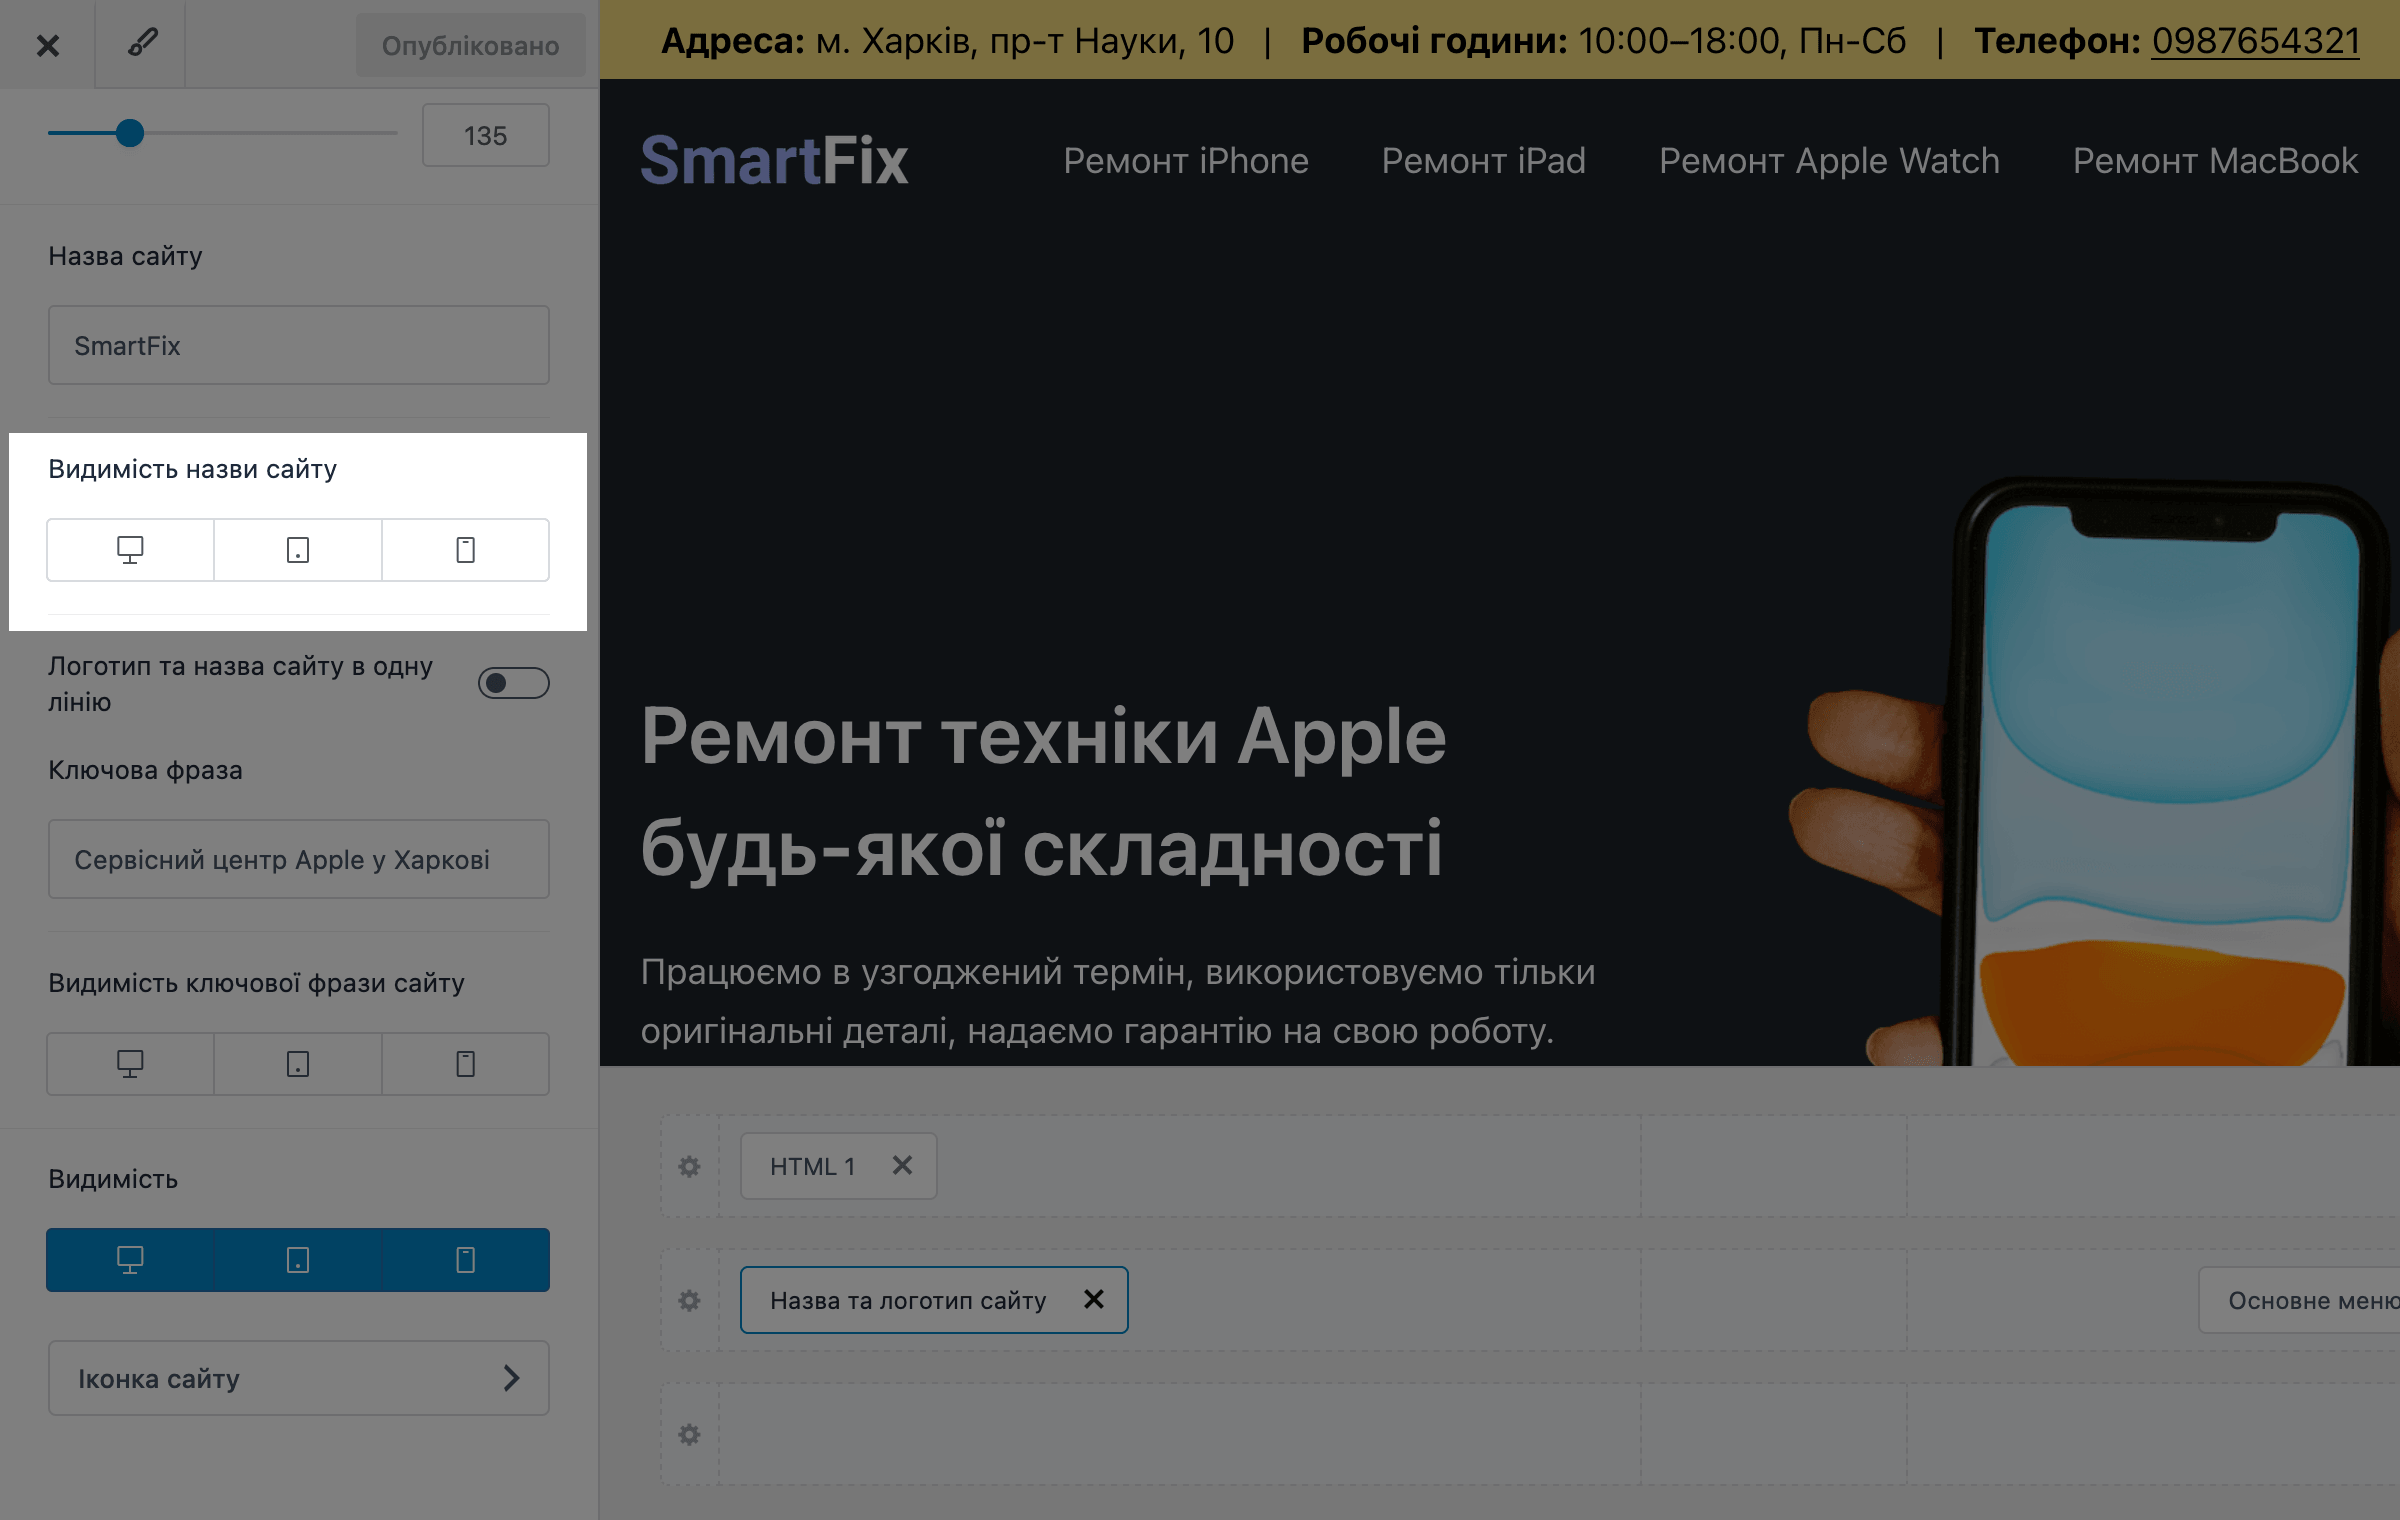Toggle mobile icon under Видимість section
This screenshot has width=2400, height=1520.
click(466, 1260)
